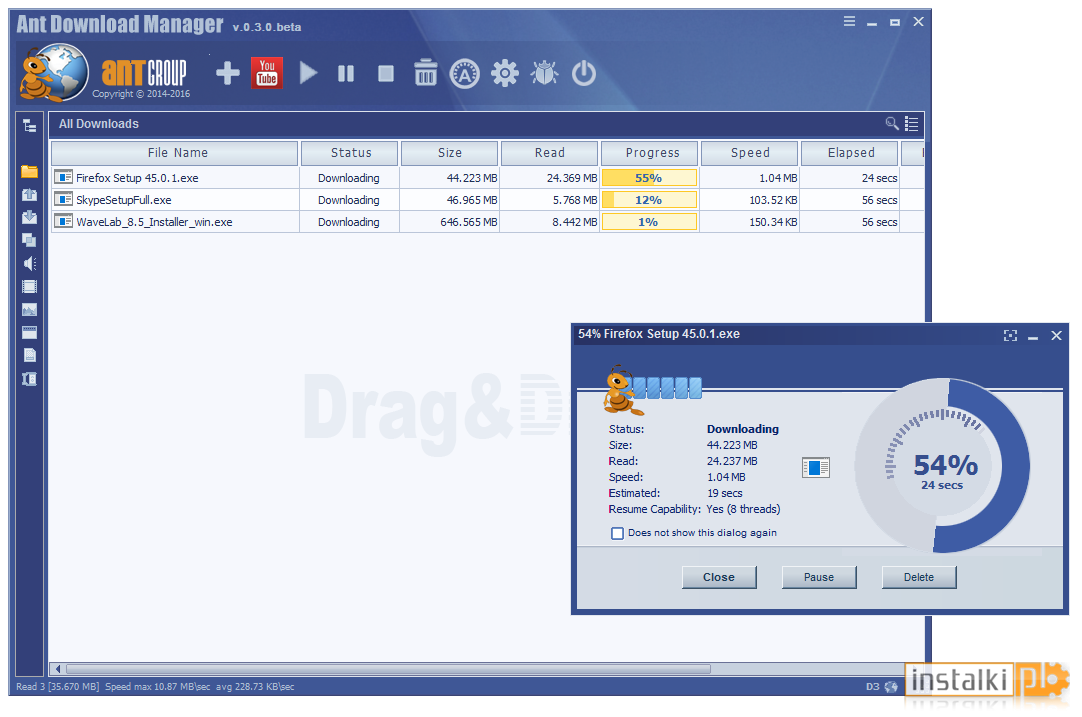Select the last sidebar category icon
Screen dimensions: 1082x717
pos(29,379)
